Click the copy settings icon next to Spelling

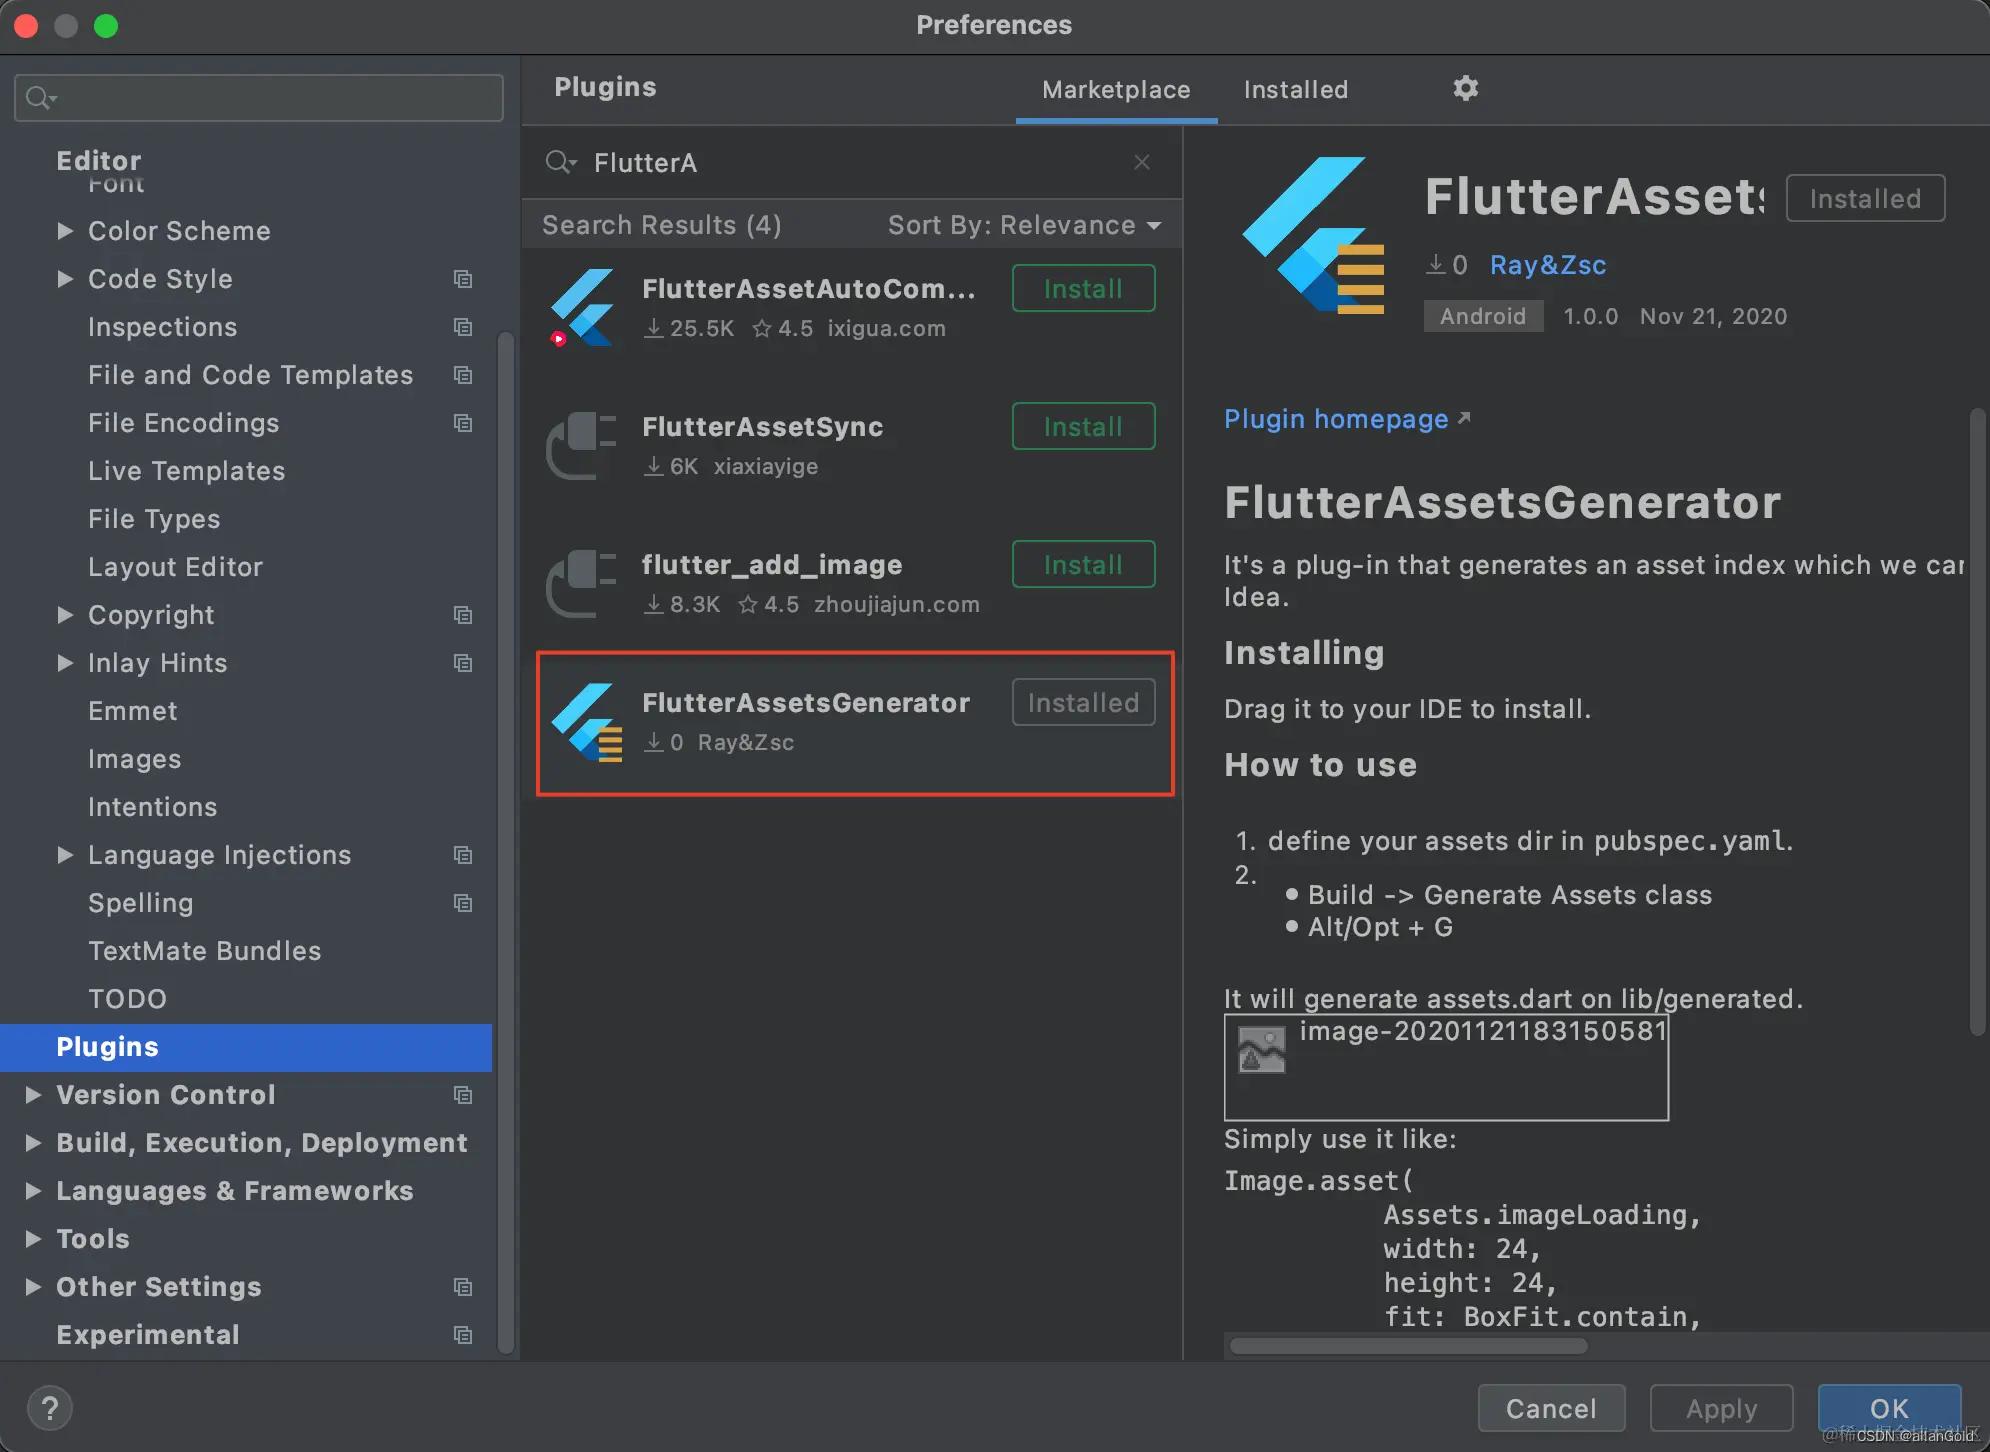click(x=463, y=903)
